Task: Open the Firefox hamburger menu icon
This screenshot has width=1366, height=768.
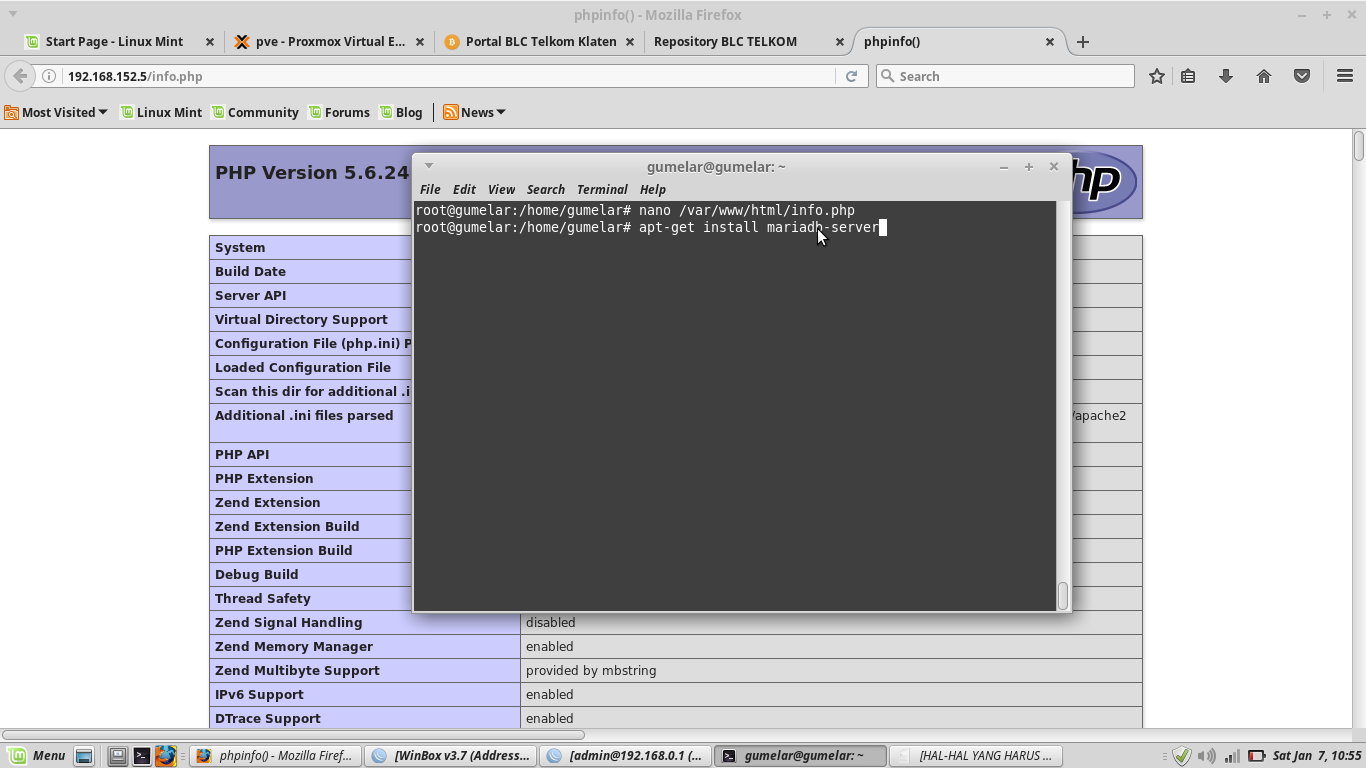Action: pyautogui.click(x=1344, y=75)
